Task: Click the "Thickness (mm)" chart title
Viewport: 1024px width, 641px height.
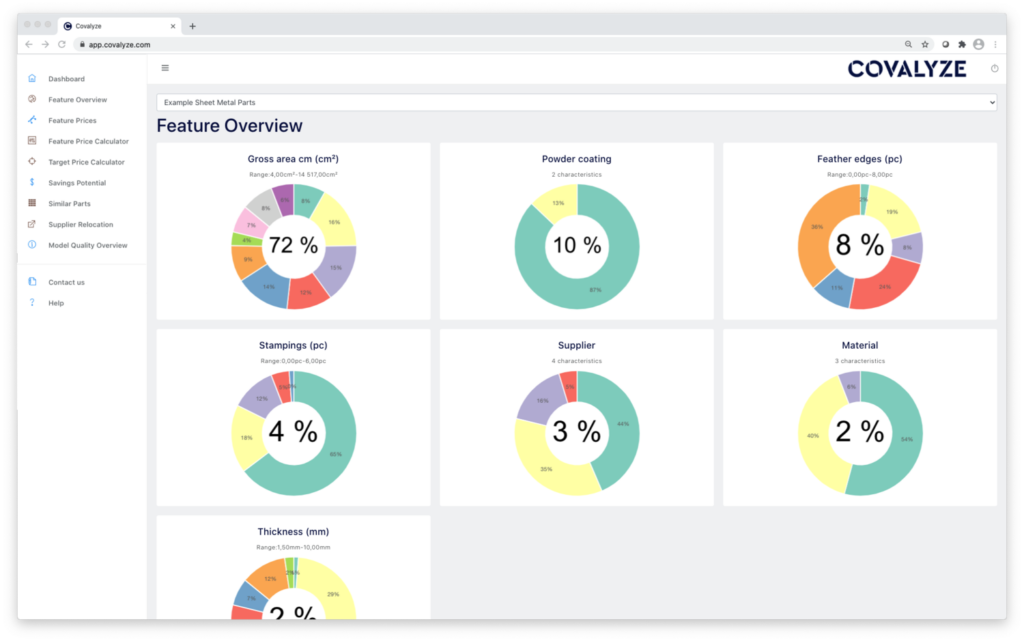Action: (x=293, y=531)
